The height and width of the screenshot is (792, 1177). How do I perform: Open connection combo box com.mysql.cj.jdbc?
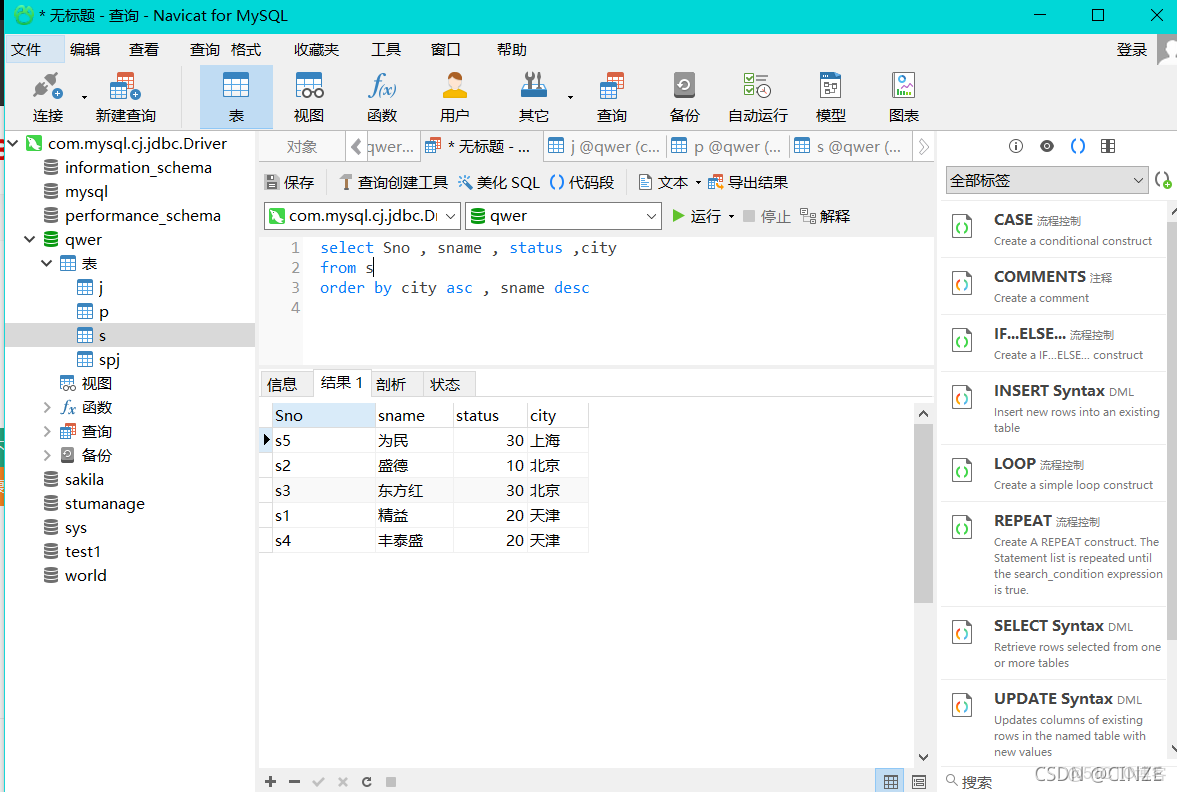(x=362, y=216)
